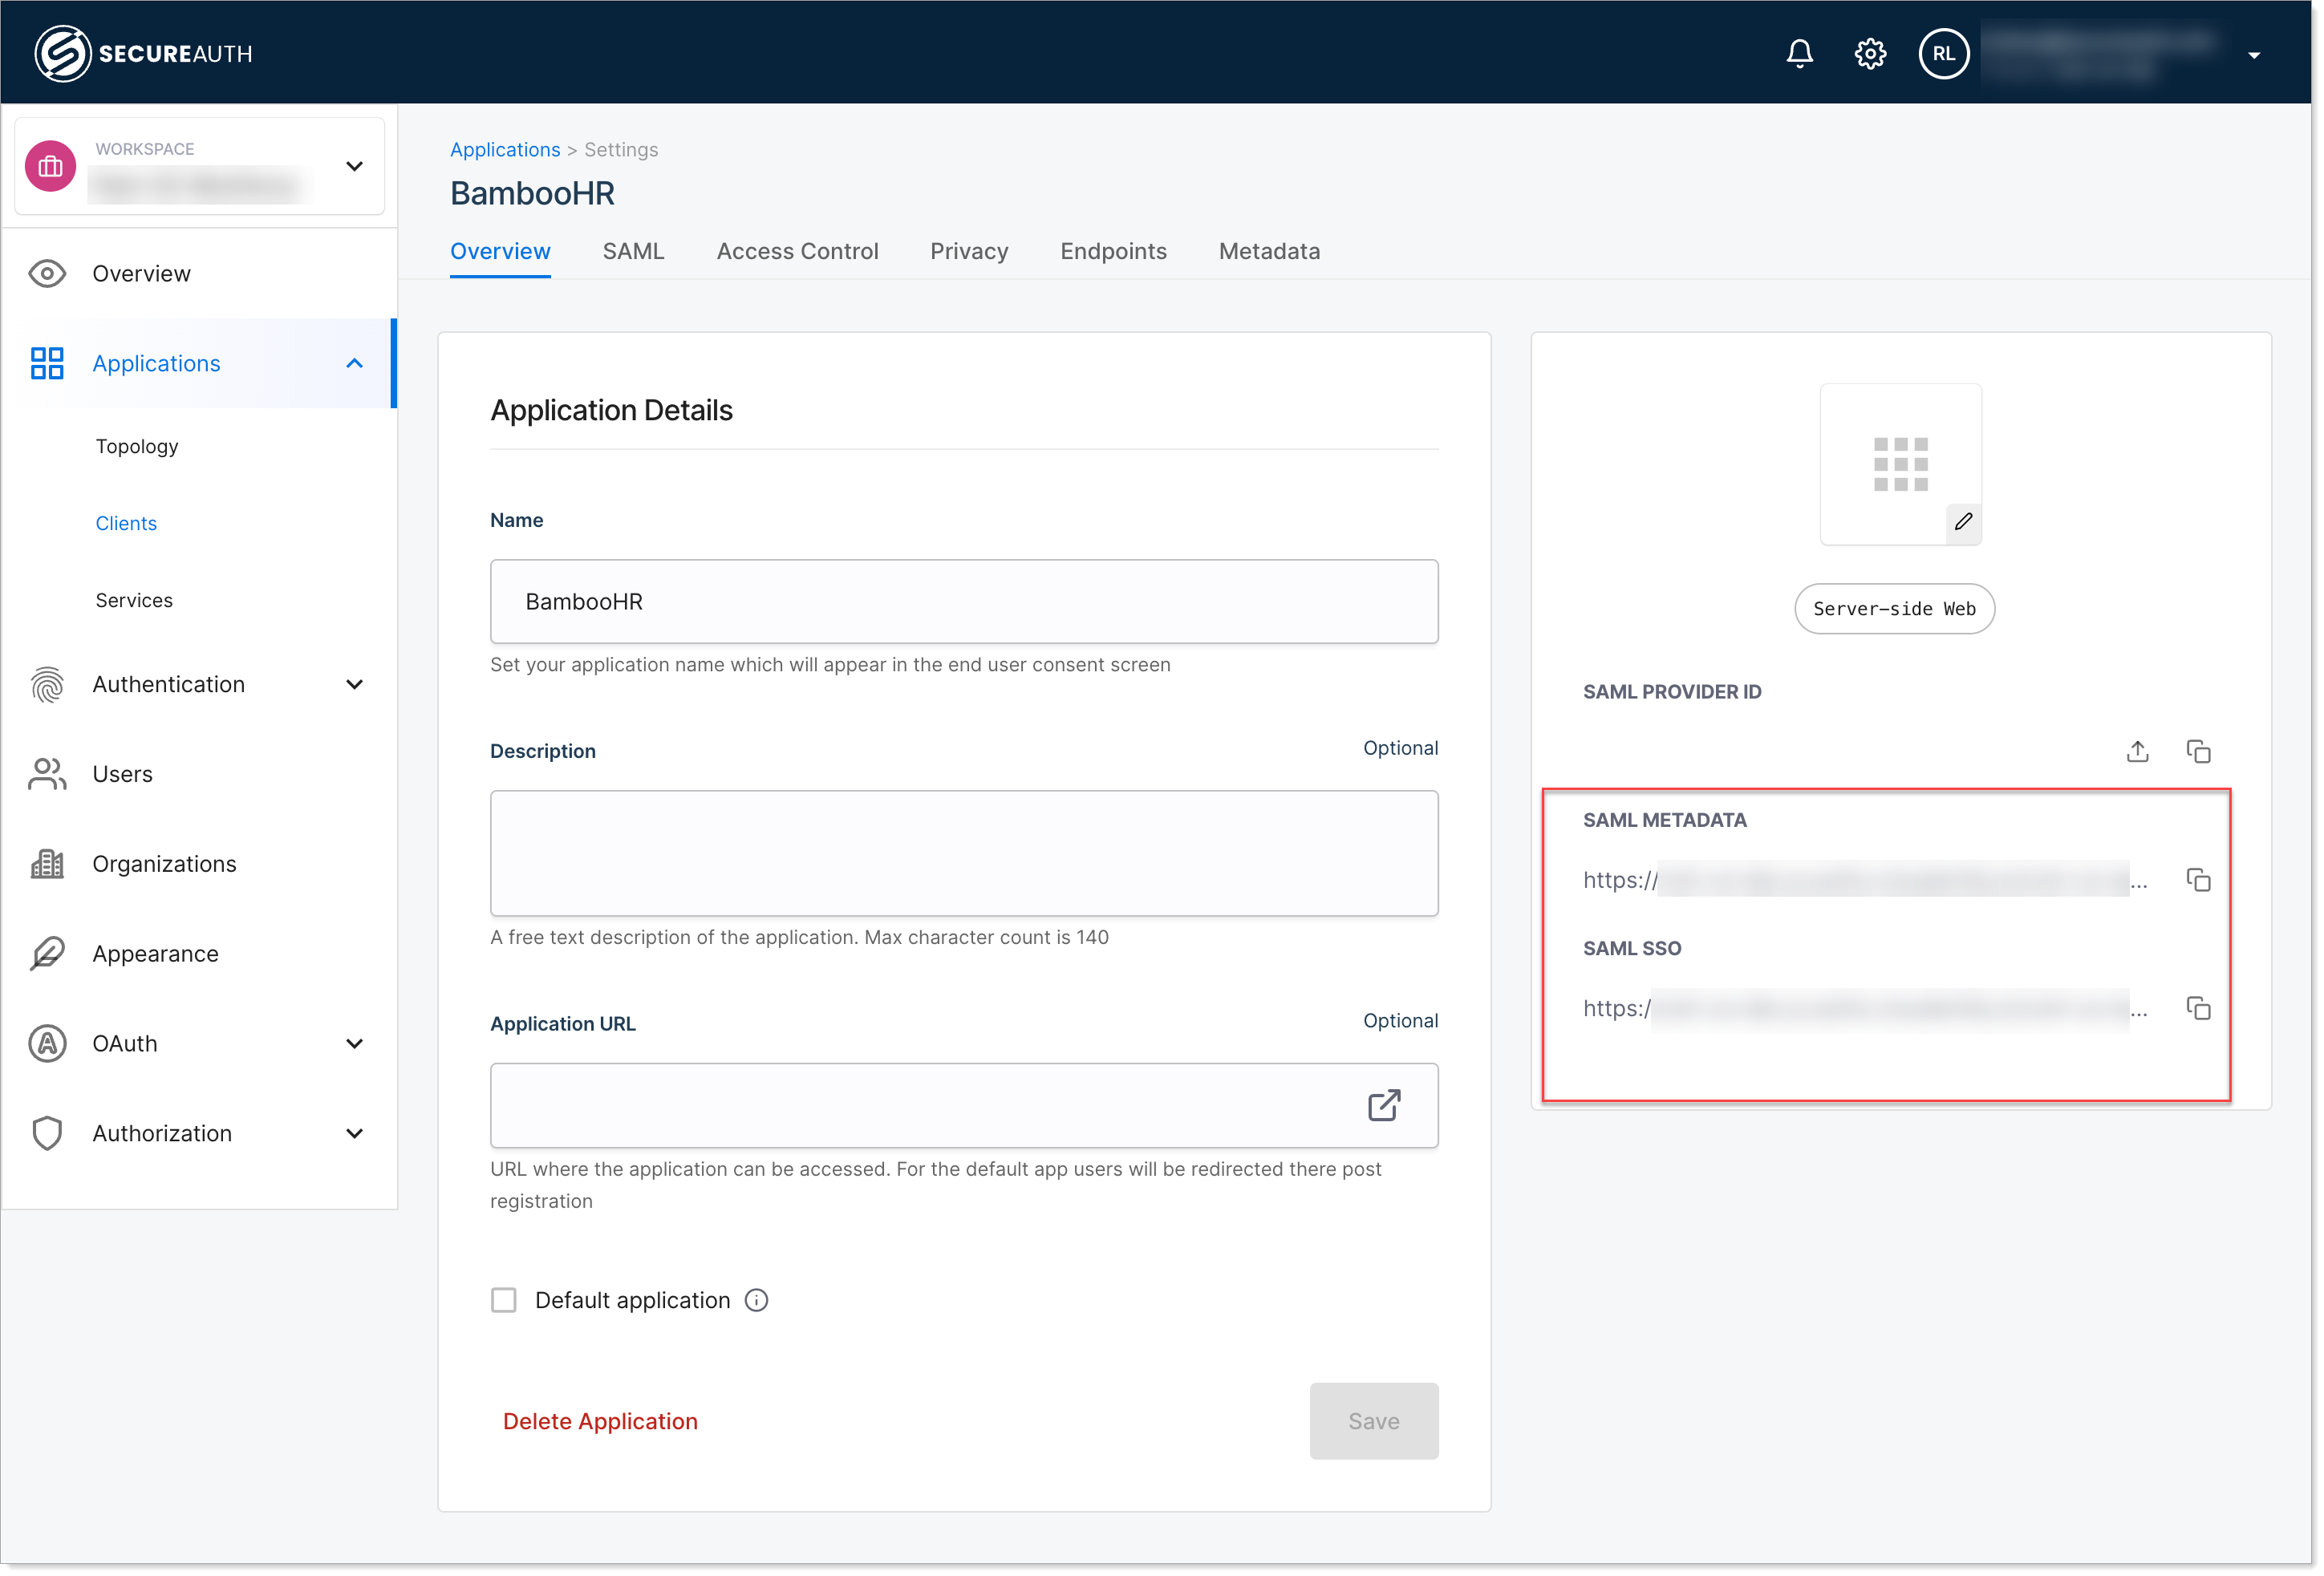Click the Appearance feather icon

[x=47, y=954]
